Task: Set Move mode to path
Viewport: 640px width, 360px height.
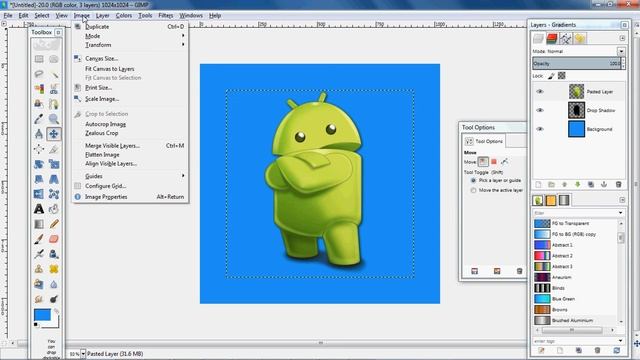Action: tap(504, 162)
